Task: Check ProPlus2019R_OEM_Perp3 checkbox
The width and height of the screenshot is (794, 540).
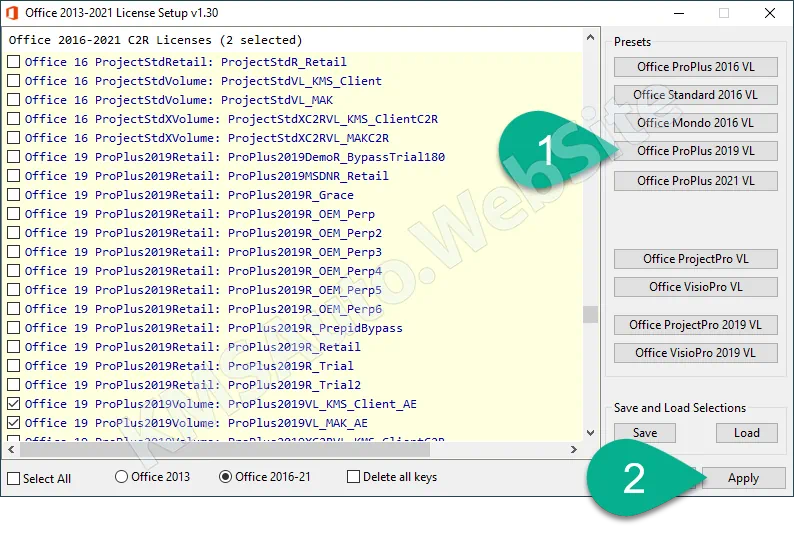Action: [x=14, y=252]
